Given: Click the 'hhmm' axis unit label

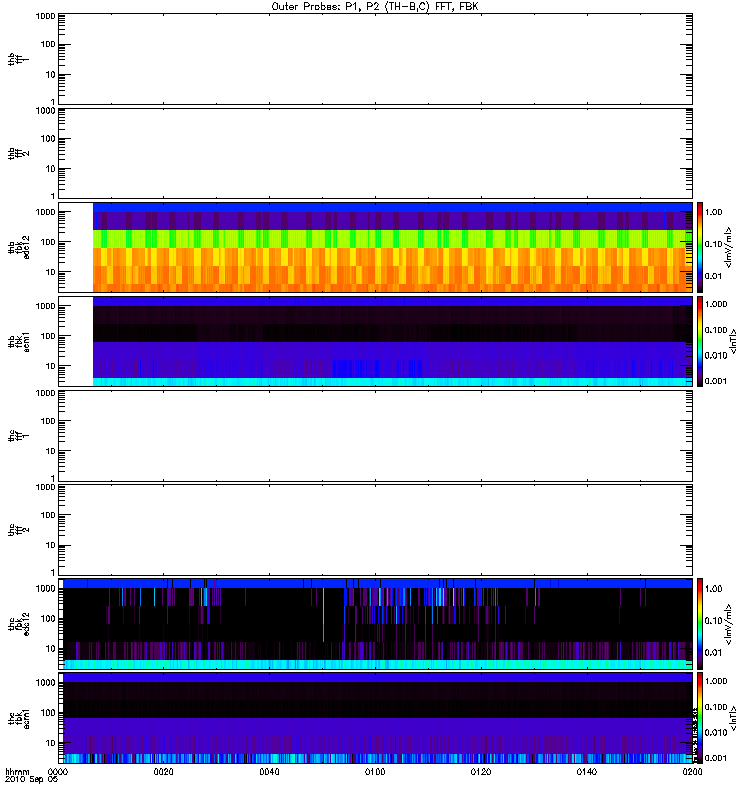Looking at the screenshot, I should click(x=17, y=771).
